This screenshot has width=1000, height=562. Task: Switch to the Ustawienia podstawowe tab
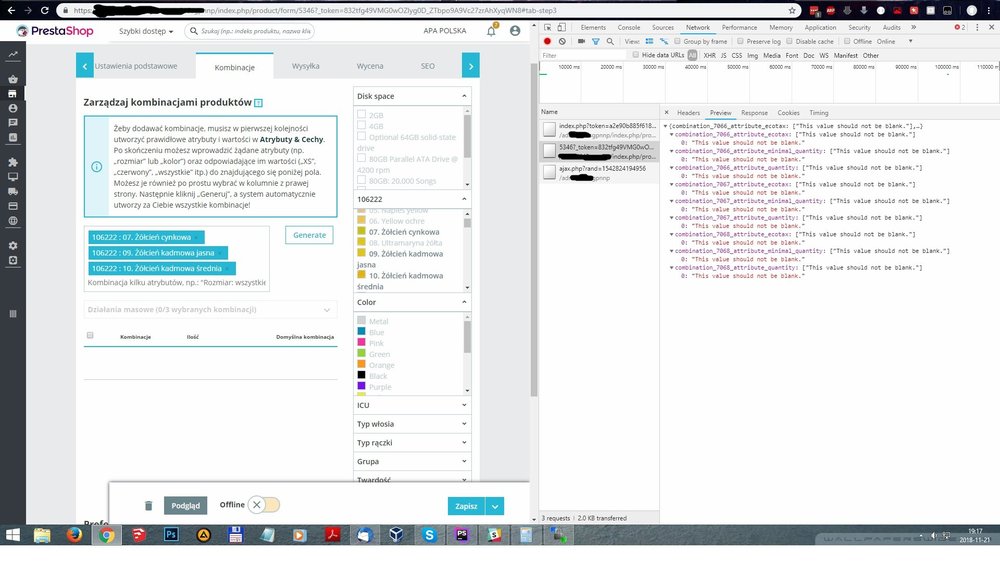click(x=136, y=66)
